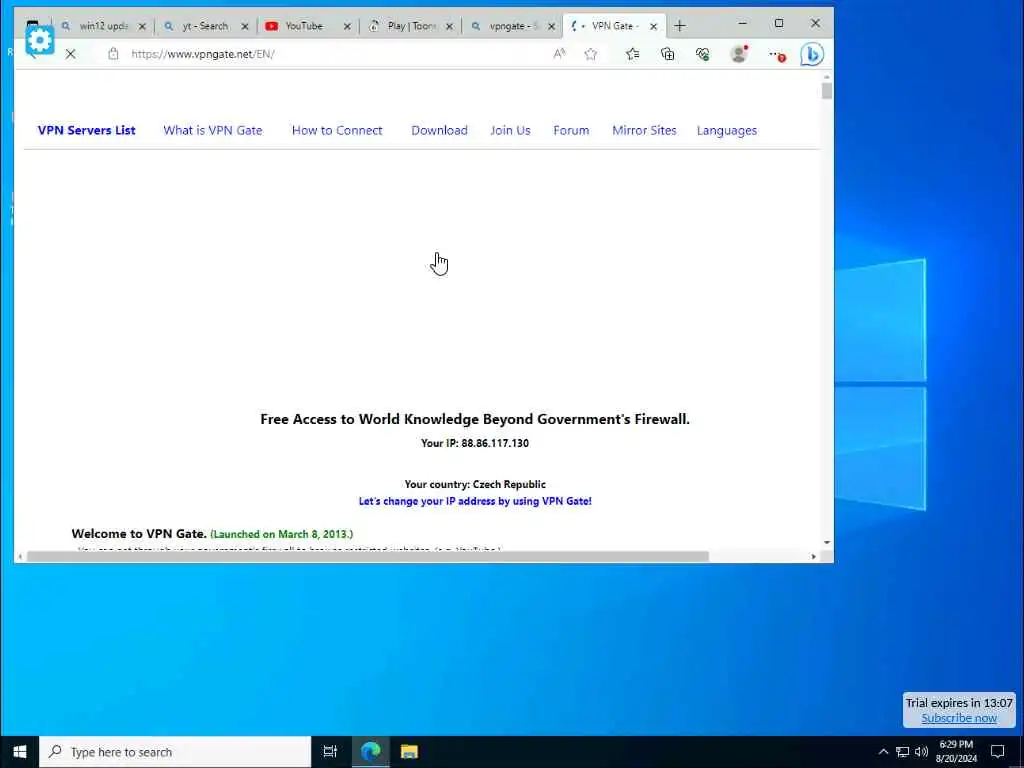Close the yt - Search tab
The width and height of the screenshot is (1024, 768).
point(245,26)
